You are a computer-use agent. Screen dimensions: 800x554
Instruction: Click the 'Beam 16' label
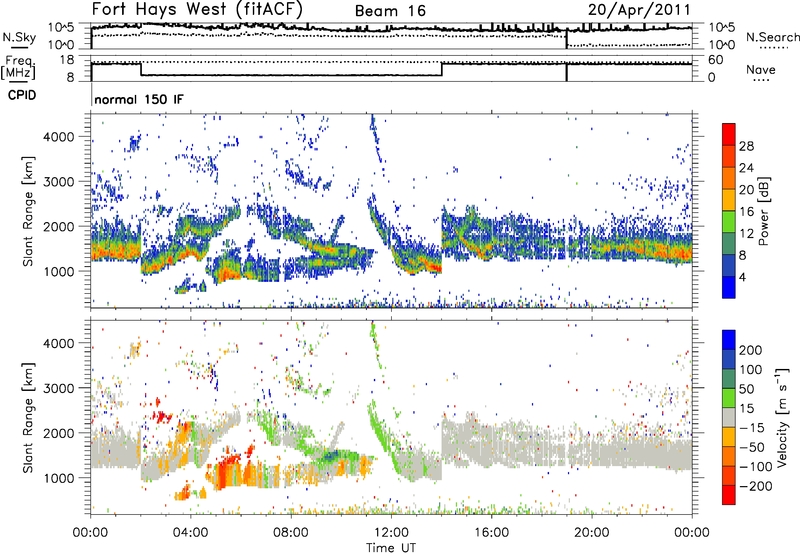[390, 11]
